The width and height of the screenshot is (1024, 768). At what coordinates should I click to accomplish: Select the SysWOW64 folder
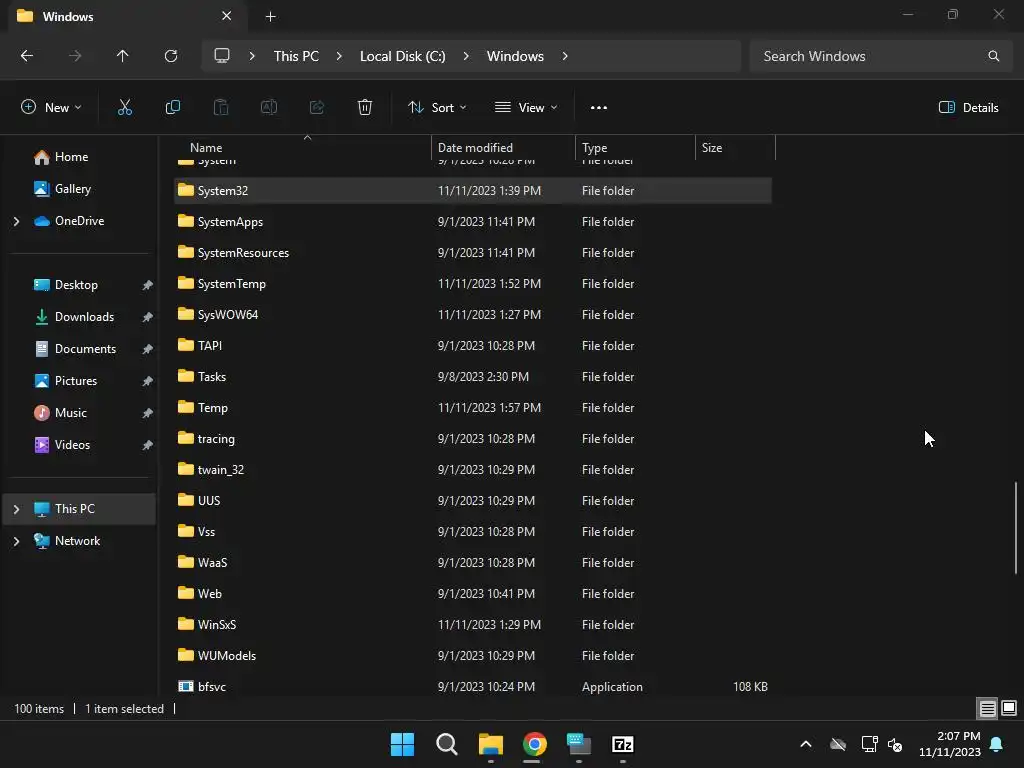point(473,315)
